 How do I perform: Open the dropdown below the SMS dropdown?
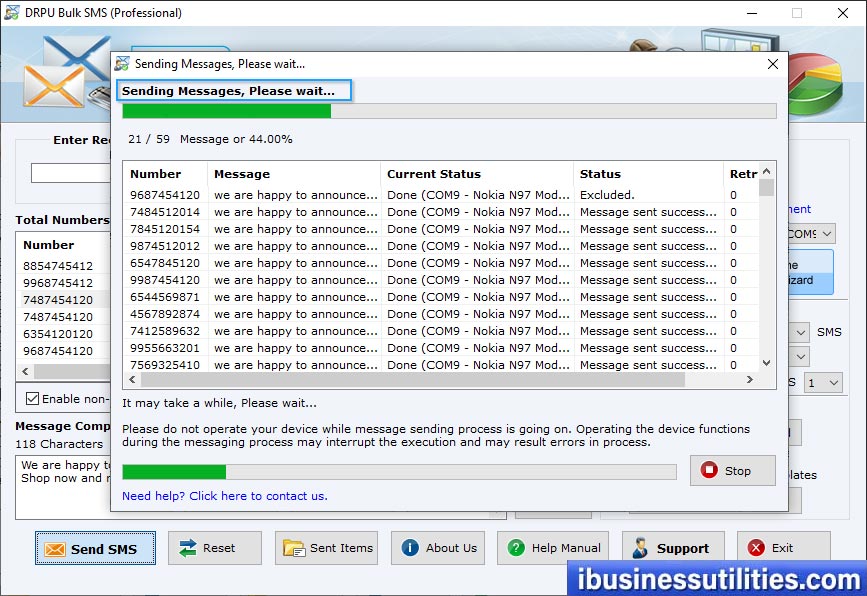click(x=801, y=357)
